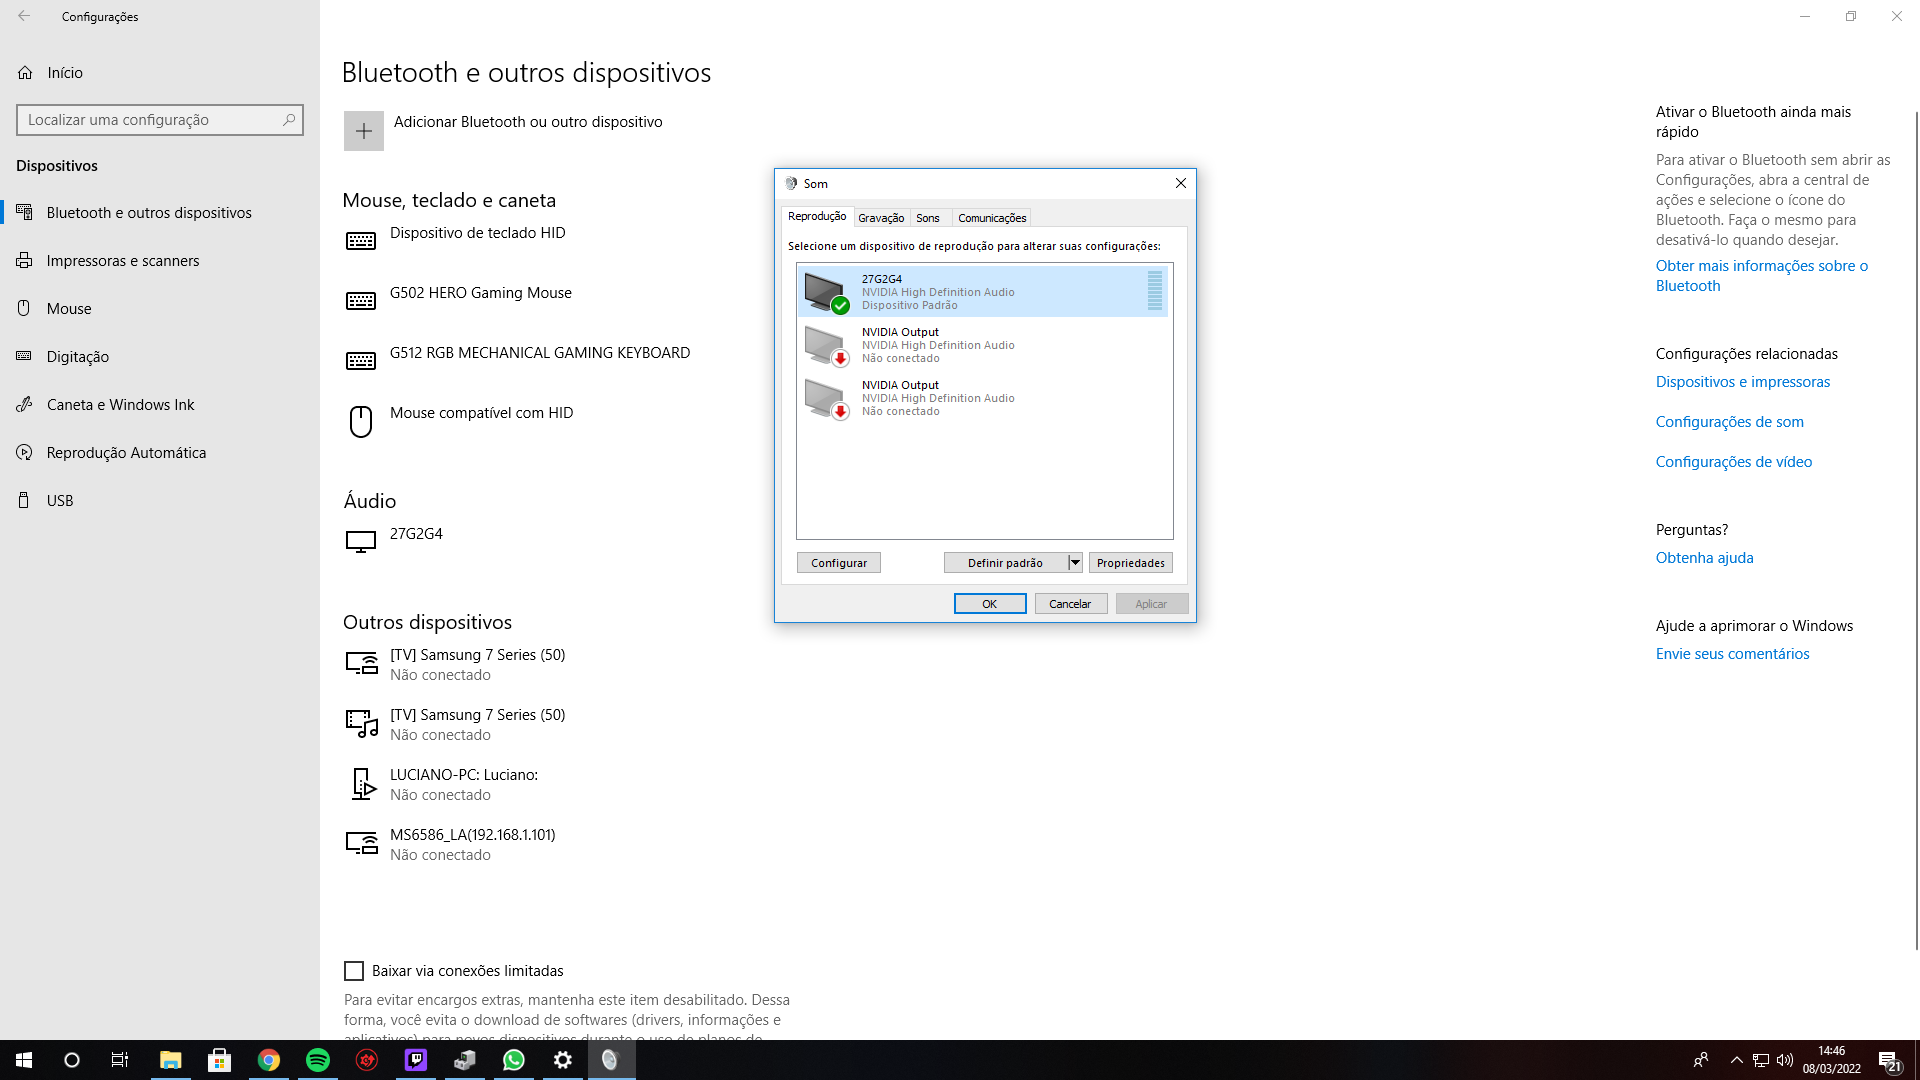The width and height of the screenshot is (1920, 1080).
Task: Open notification center with 21 badge
Action: 1889,1061
